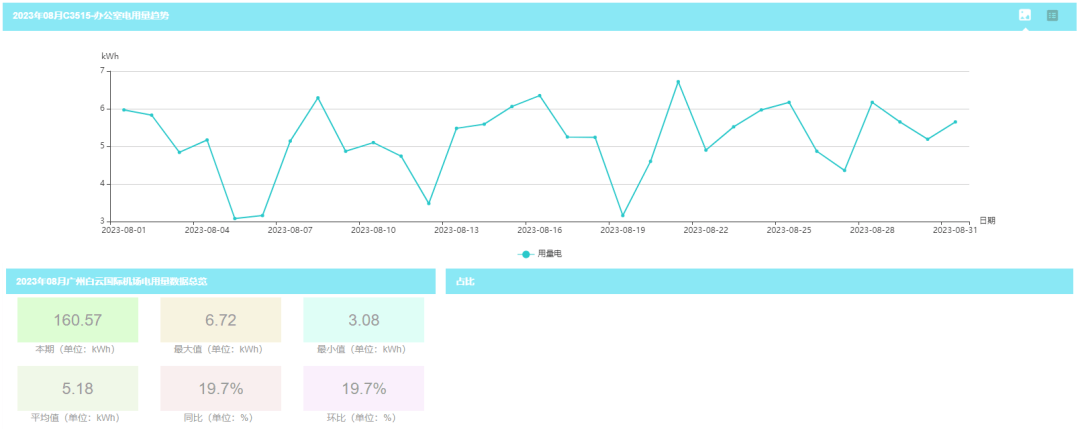Click the peak data point above 6.5 kWh

(x=678, y=82)
